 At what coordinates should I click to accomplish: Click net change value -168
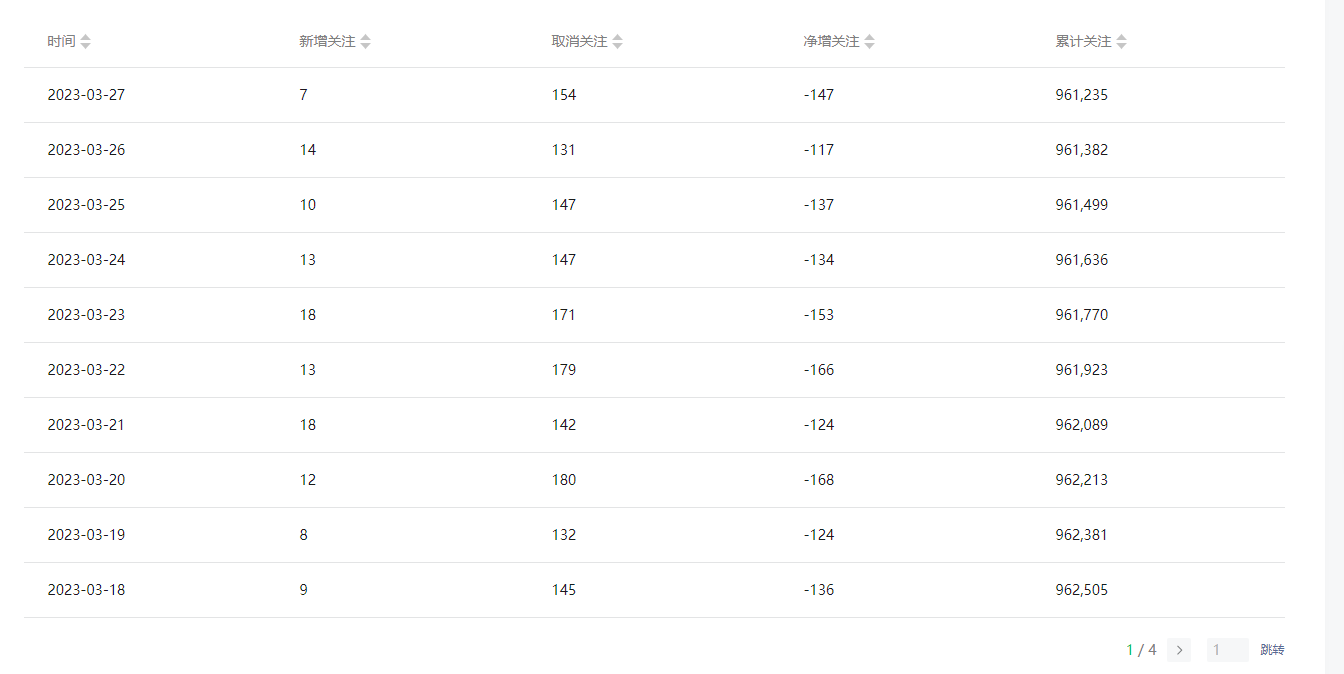point(818,480)
